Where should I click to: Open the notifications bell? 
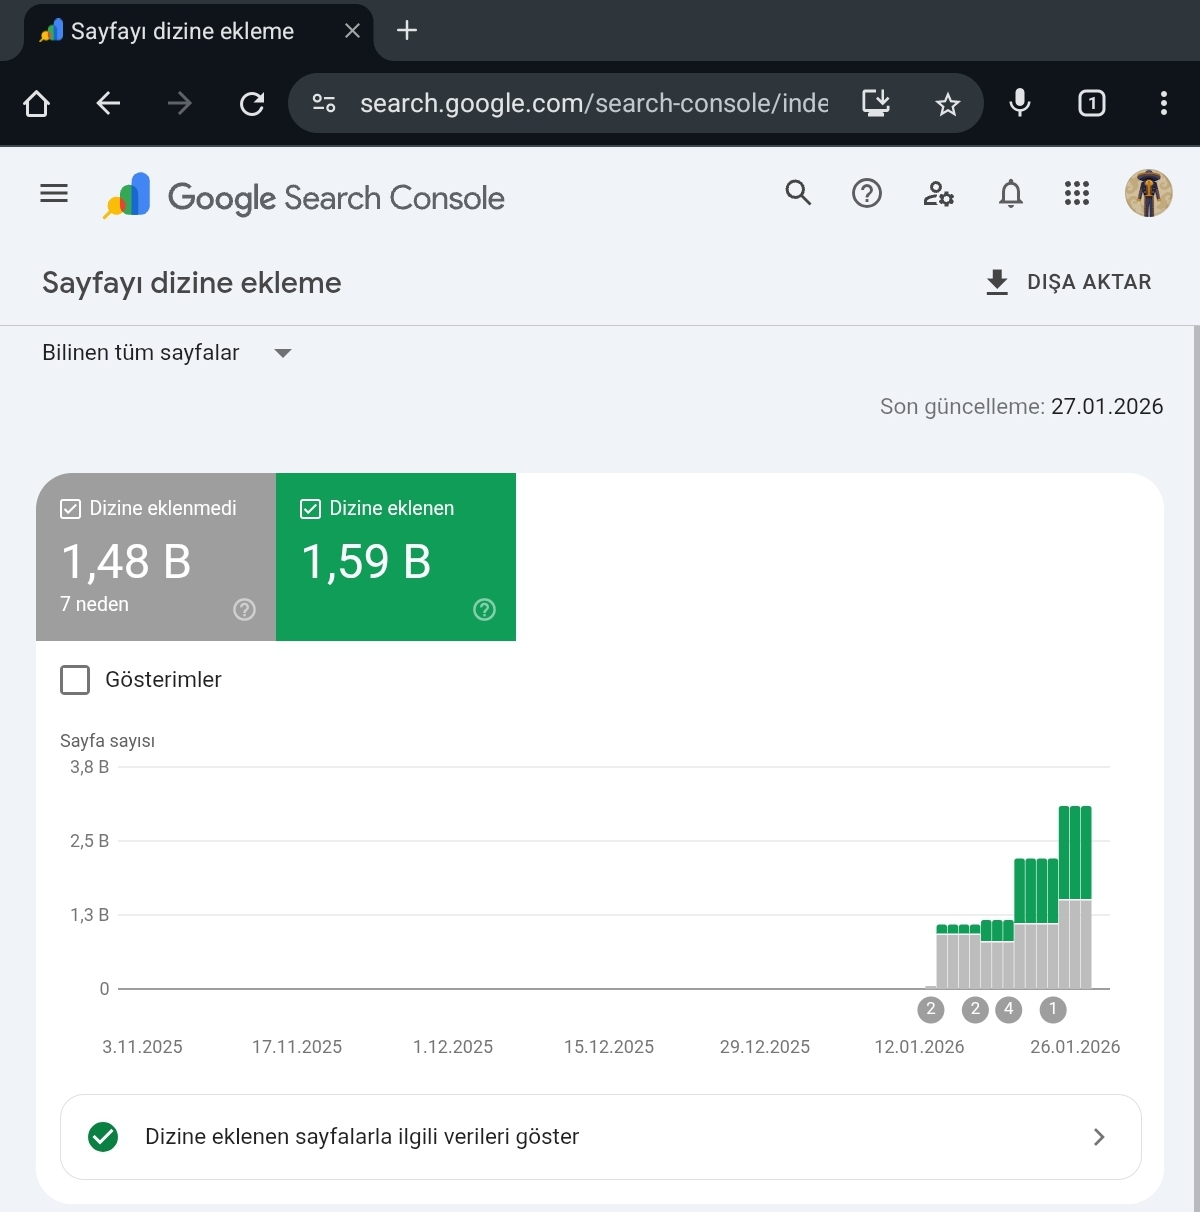click(1011, 193)
